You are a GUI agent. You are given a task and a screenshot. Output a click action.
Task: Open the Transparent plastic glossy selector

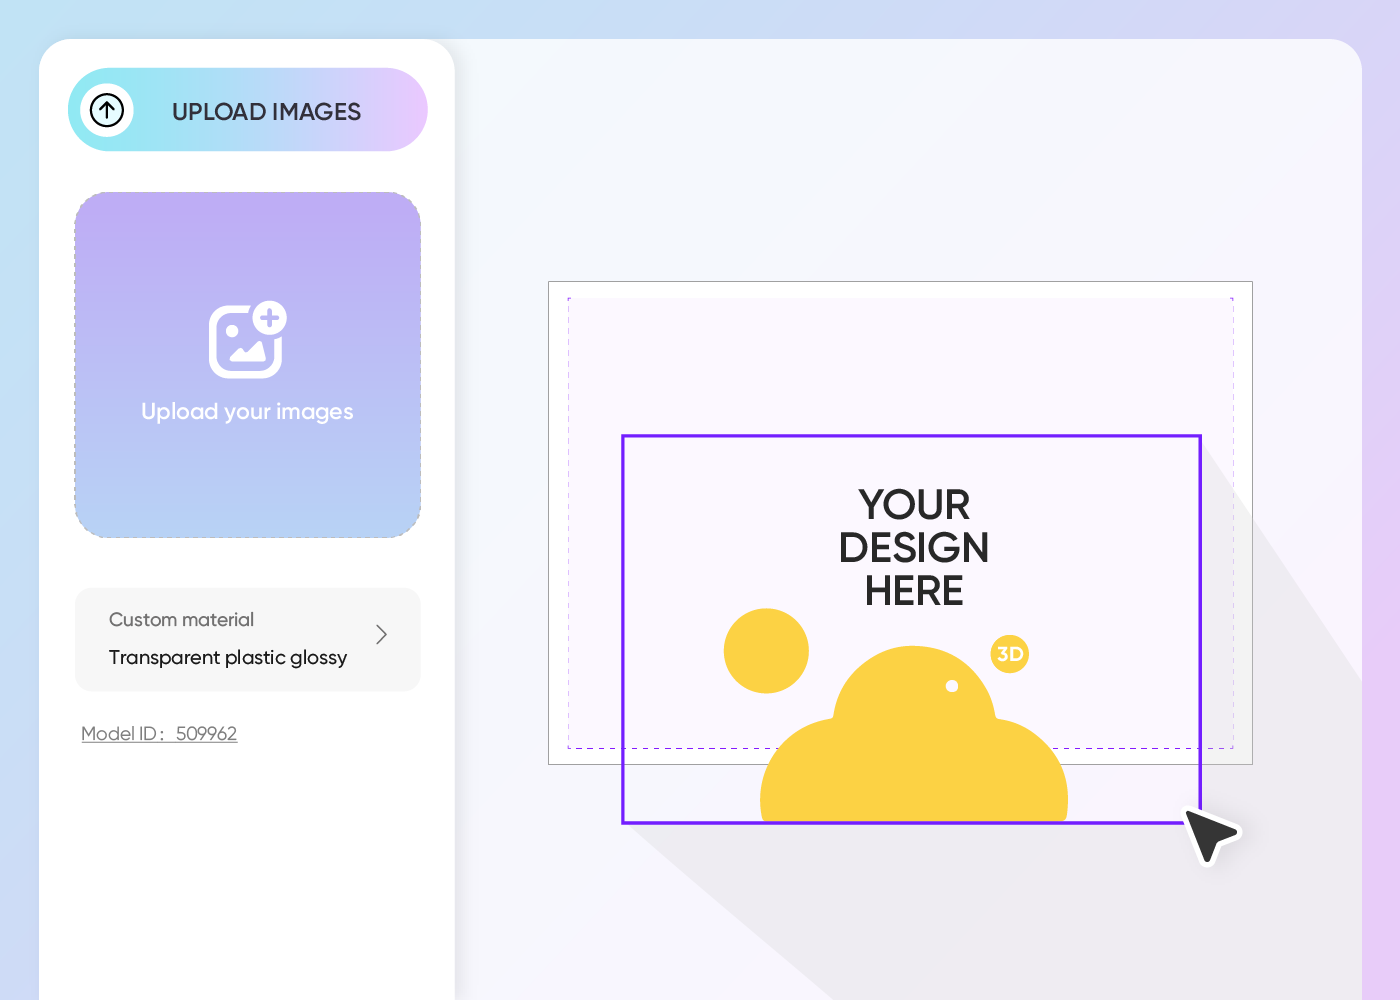[x=227, y=657]
